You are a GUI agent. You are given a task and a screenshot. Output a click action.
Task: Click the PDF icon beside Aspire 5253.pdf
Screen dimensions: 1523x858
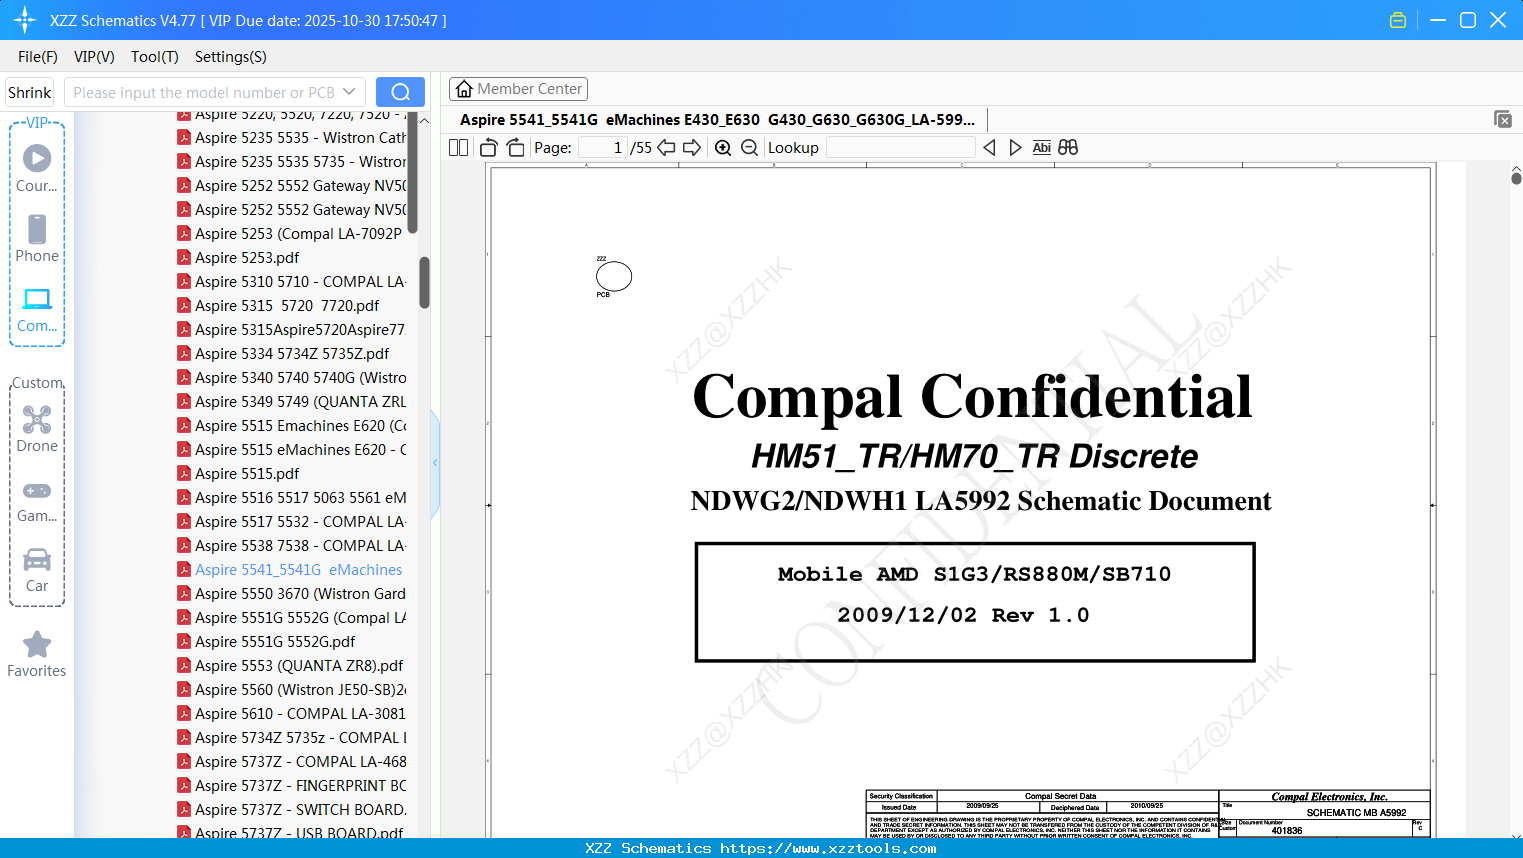[x=184, y=257]
